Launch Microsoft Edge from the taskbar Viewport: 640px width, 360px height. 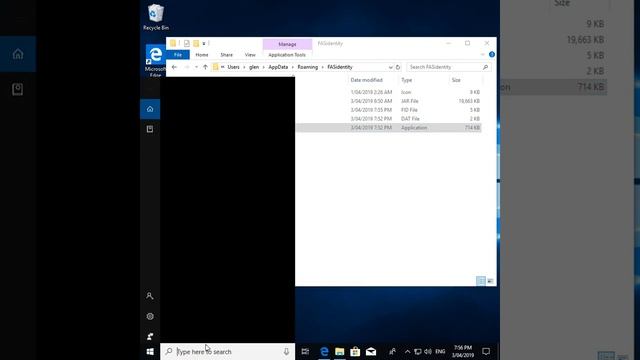[x=324, y=351]
